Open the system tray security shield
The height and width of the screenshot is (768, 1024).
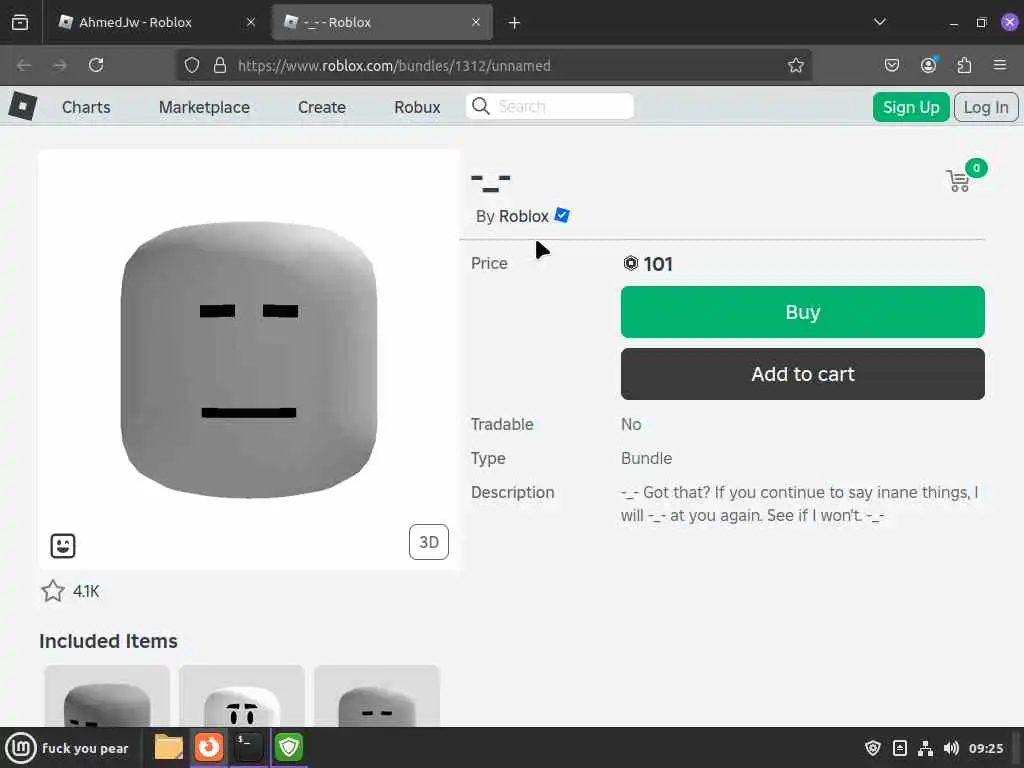[x=873, y=748]
